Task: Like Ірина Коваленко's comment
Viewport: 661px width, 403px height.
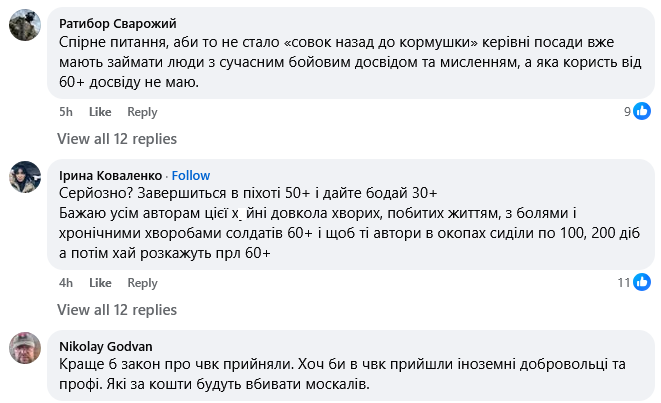Action: [x=100, y=283]
